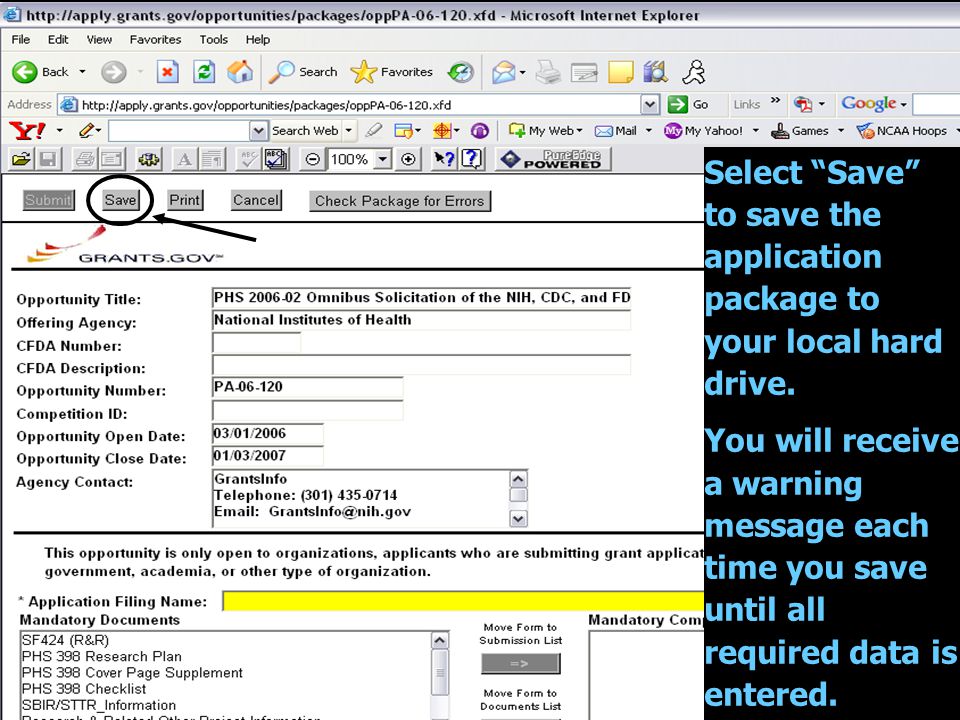
Task: Select SF424 (R&R) in Mandatory Documents
Action: [66, 640]
